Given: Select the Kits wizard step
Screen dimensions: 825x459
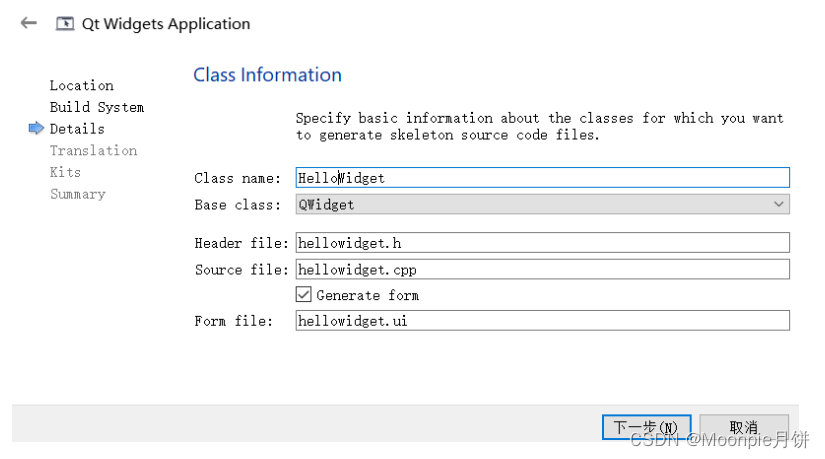Looking at the screenshot, I should point(65,172).
